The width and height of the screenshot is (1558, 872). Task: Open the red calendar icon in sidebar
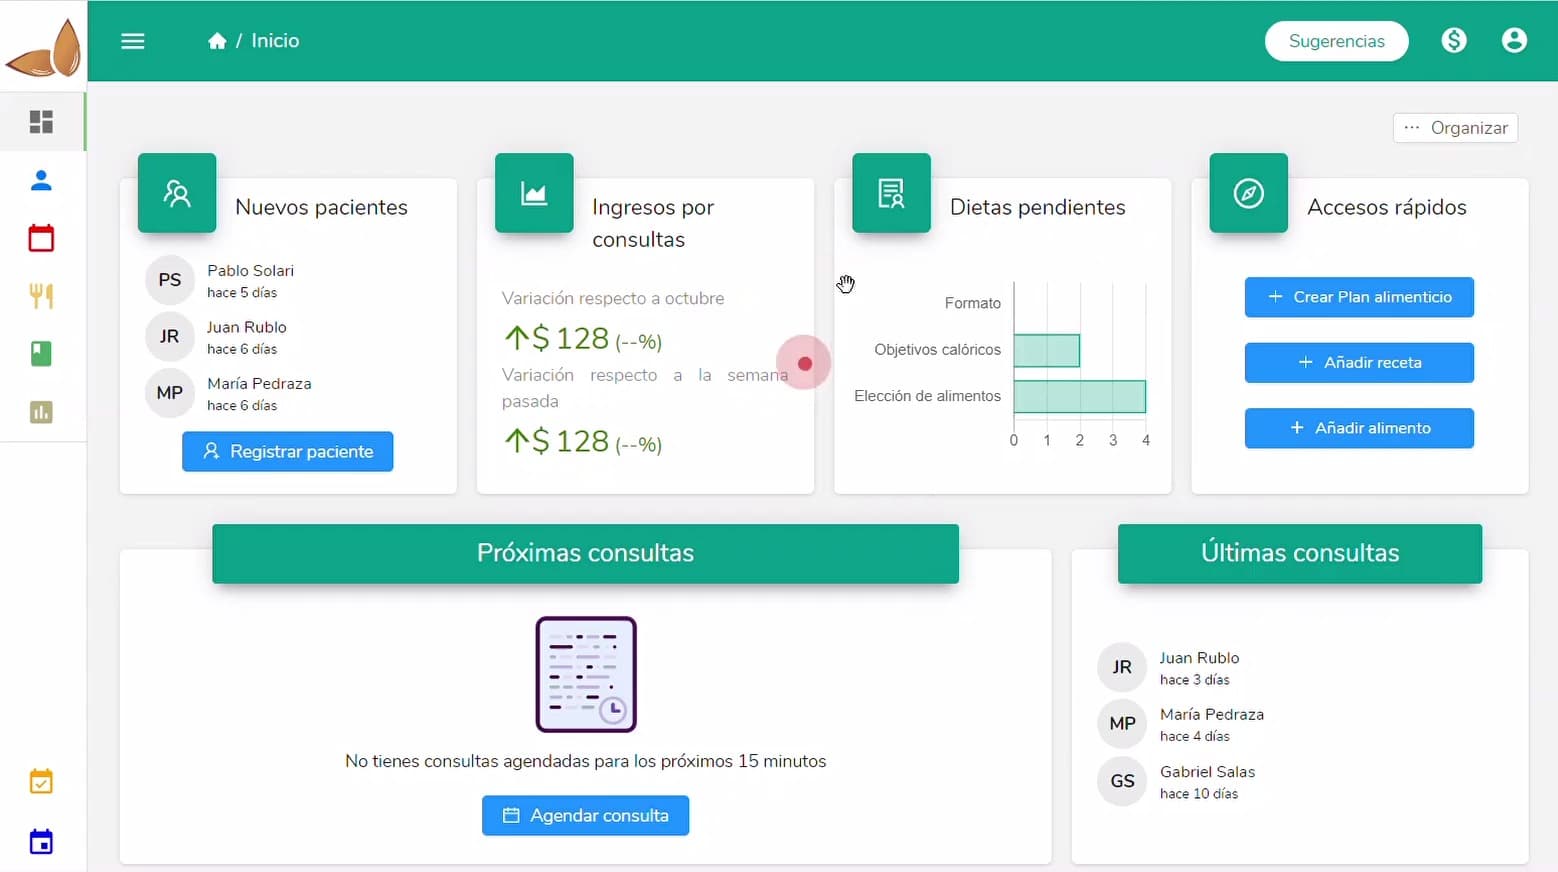pyautogui.click(x=41, y=238)
